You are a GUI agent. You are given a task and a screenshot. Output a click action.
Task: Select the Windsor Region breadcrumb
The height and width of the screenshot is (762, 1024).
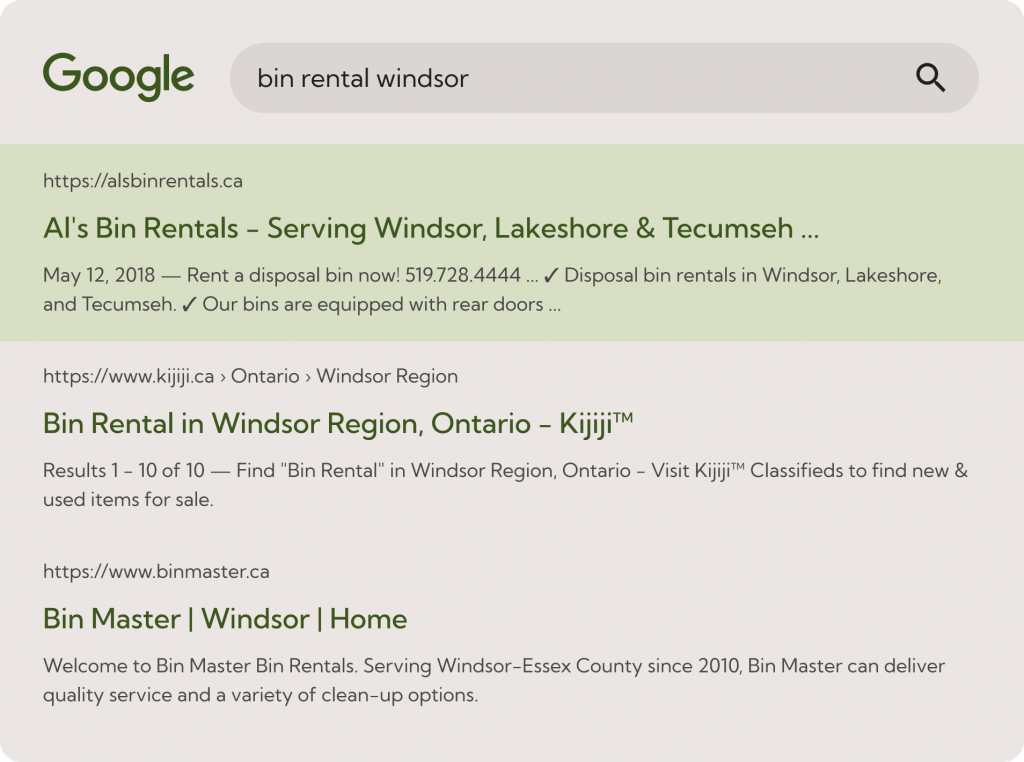388,376
